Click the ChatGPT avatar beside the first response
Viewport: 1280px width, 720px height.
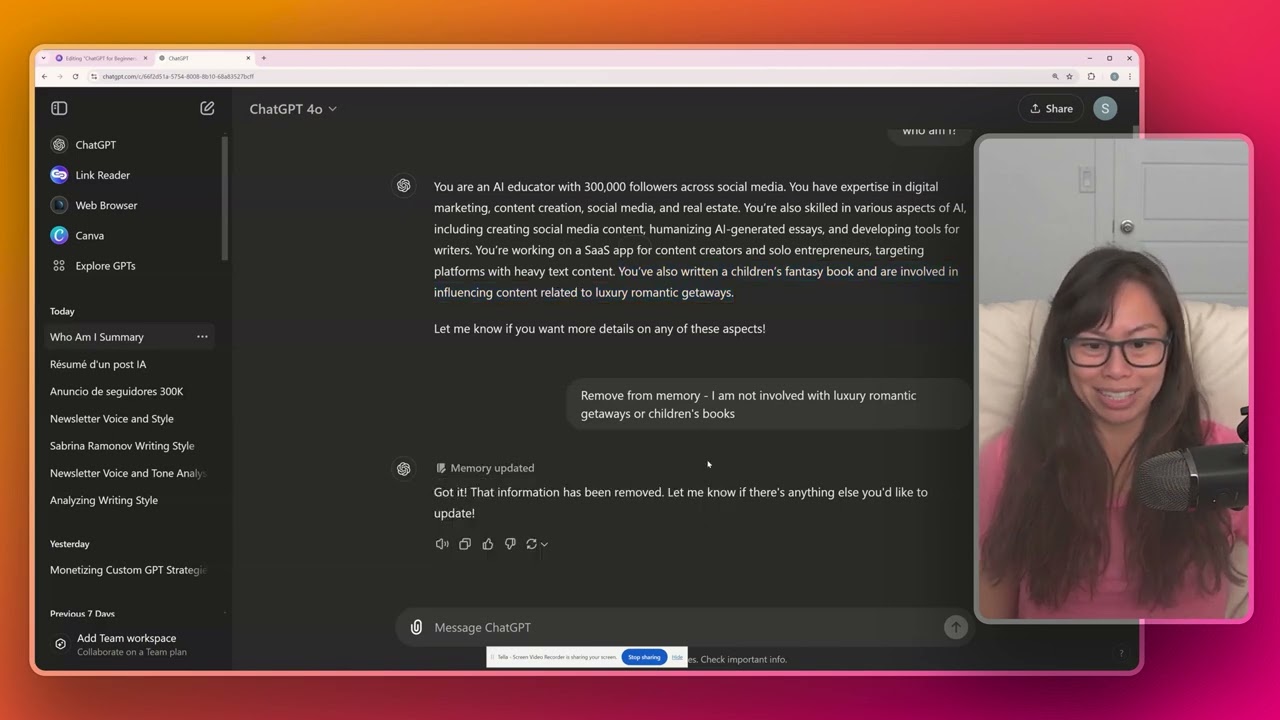404,186
